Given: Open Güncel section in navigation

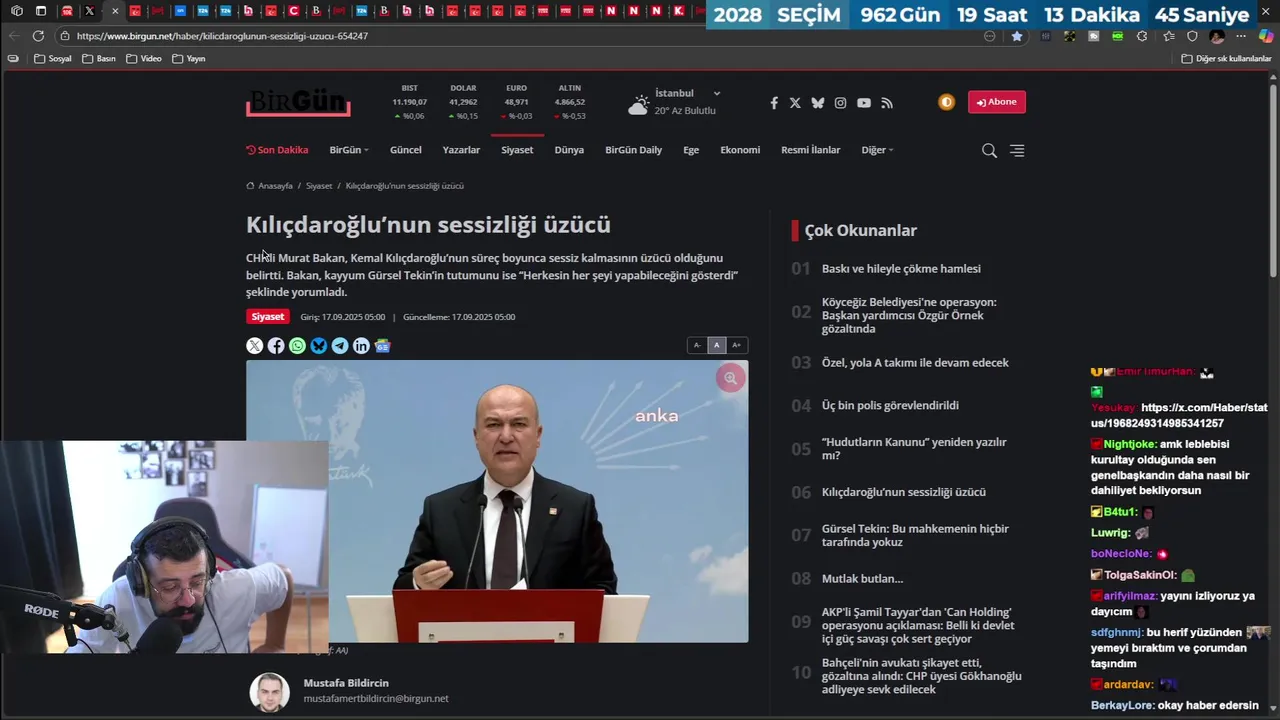Looking at the screenshot, I should (405, 150).
